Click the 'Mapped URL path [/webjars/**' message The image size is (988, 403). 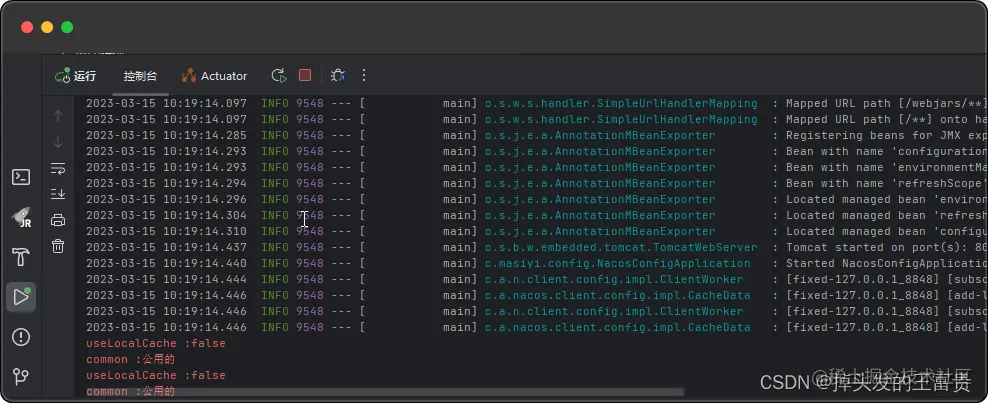pos(886,103)
